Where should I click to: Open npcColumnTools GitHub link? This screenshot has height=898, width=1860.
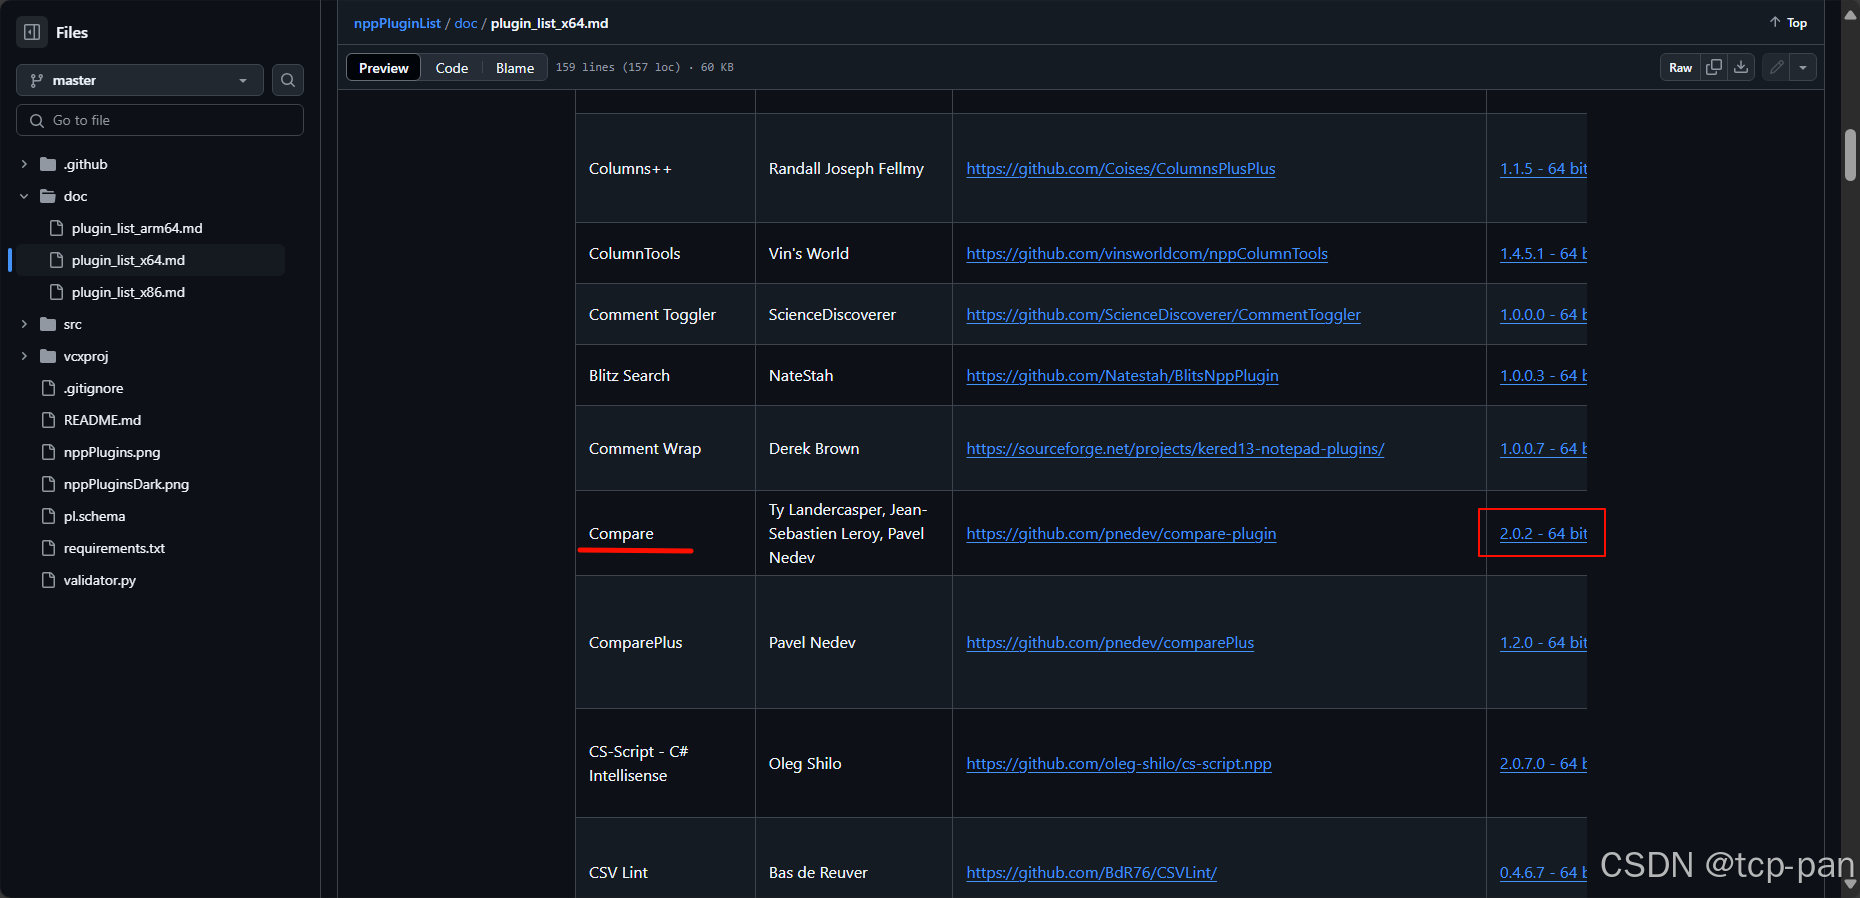(x=1147, y=254)
